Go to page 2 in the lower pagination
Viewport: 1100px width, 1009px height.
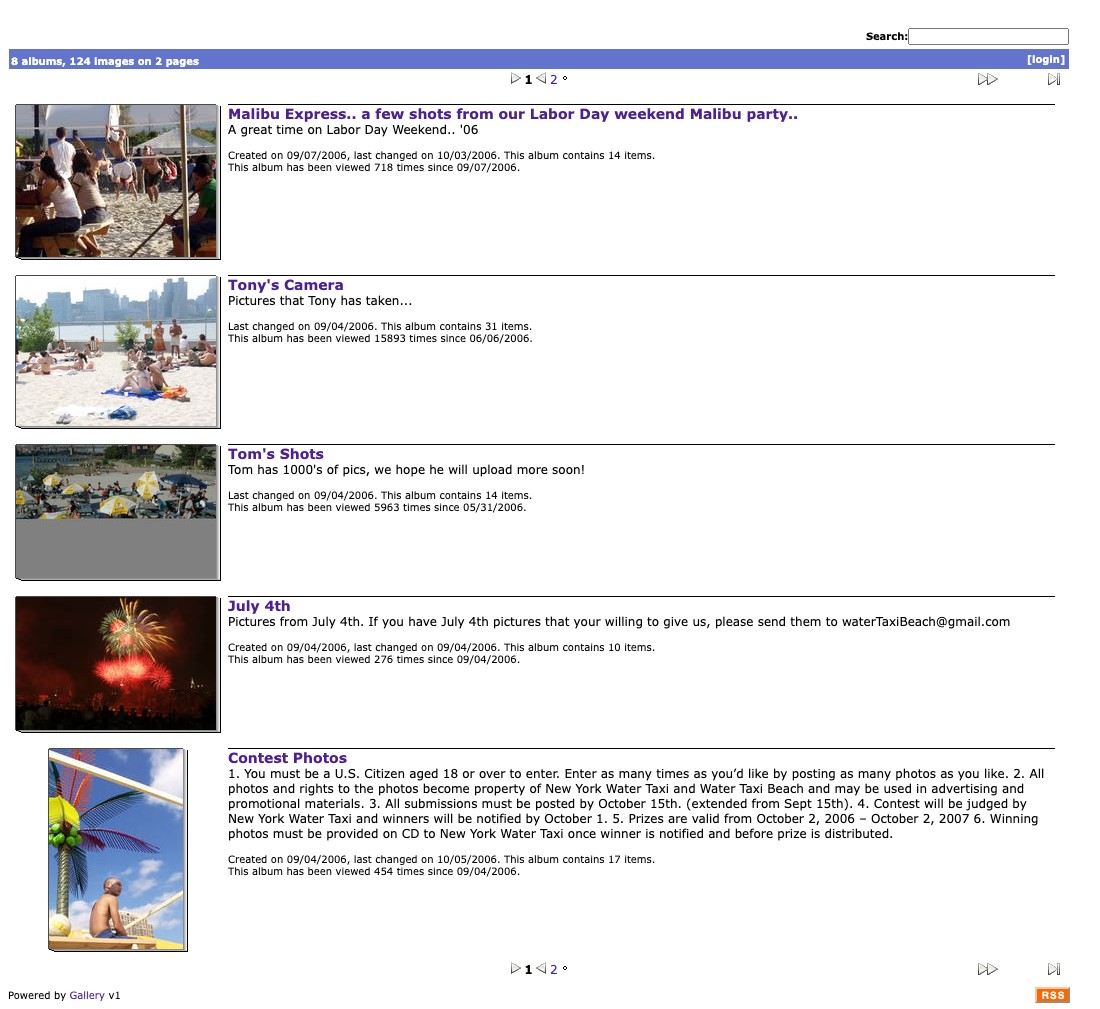tap(554, 969)
